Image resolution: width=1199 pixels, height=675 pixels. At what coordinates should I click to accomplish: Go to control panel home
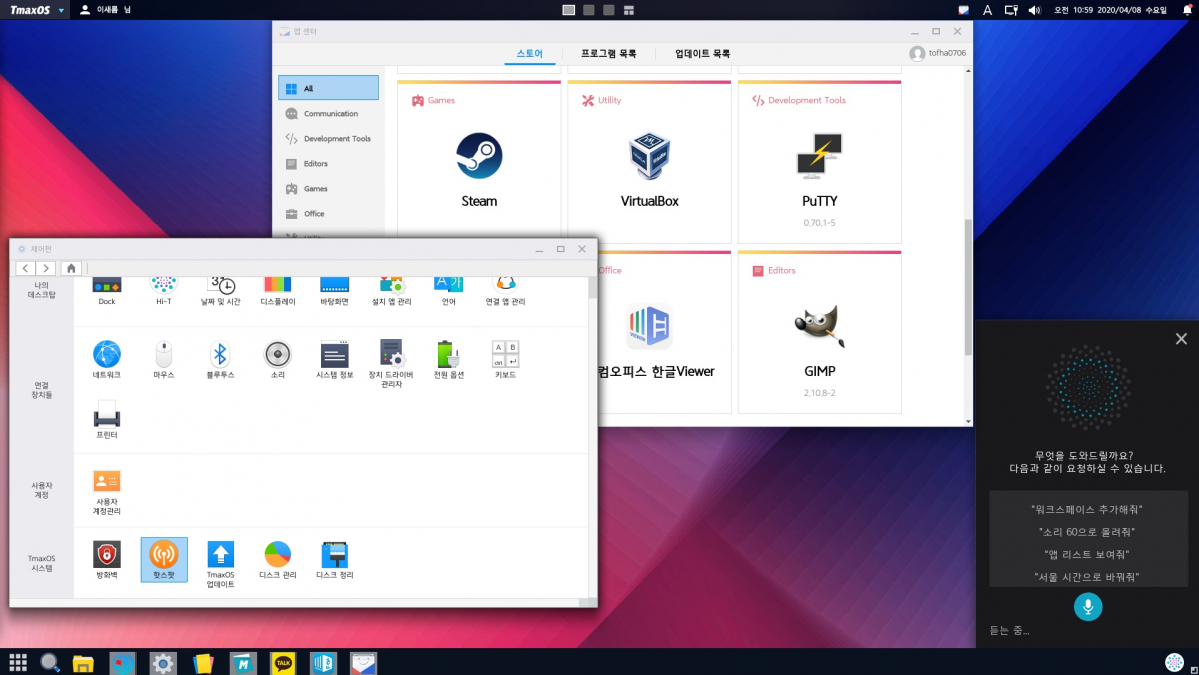click(x=71, y=268)
